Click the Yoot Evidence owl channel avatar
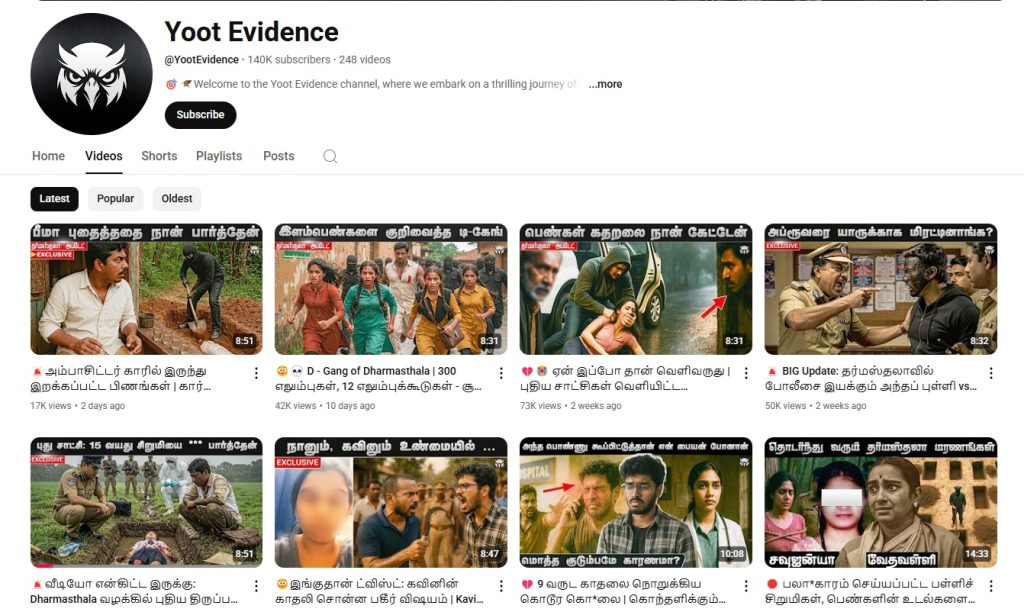 (x=91, y=74)
